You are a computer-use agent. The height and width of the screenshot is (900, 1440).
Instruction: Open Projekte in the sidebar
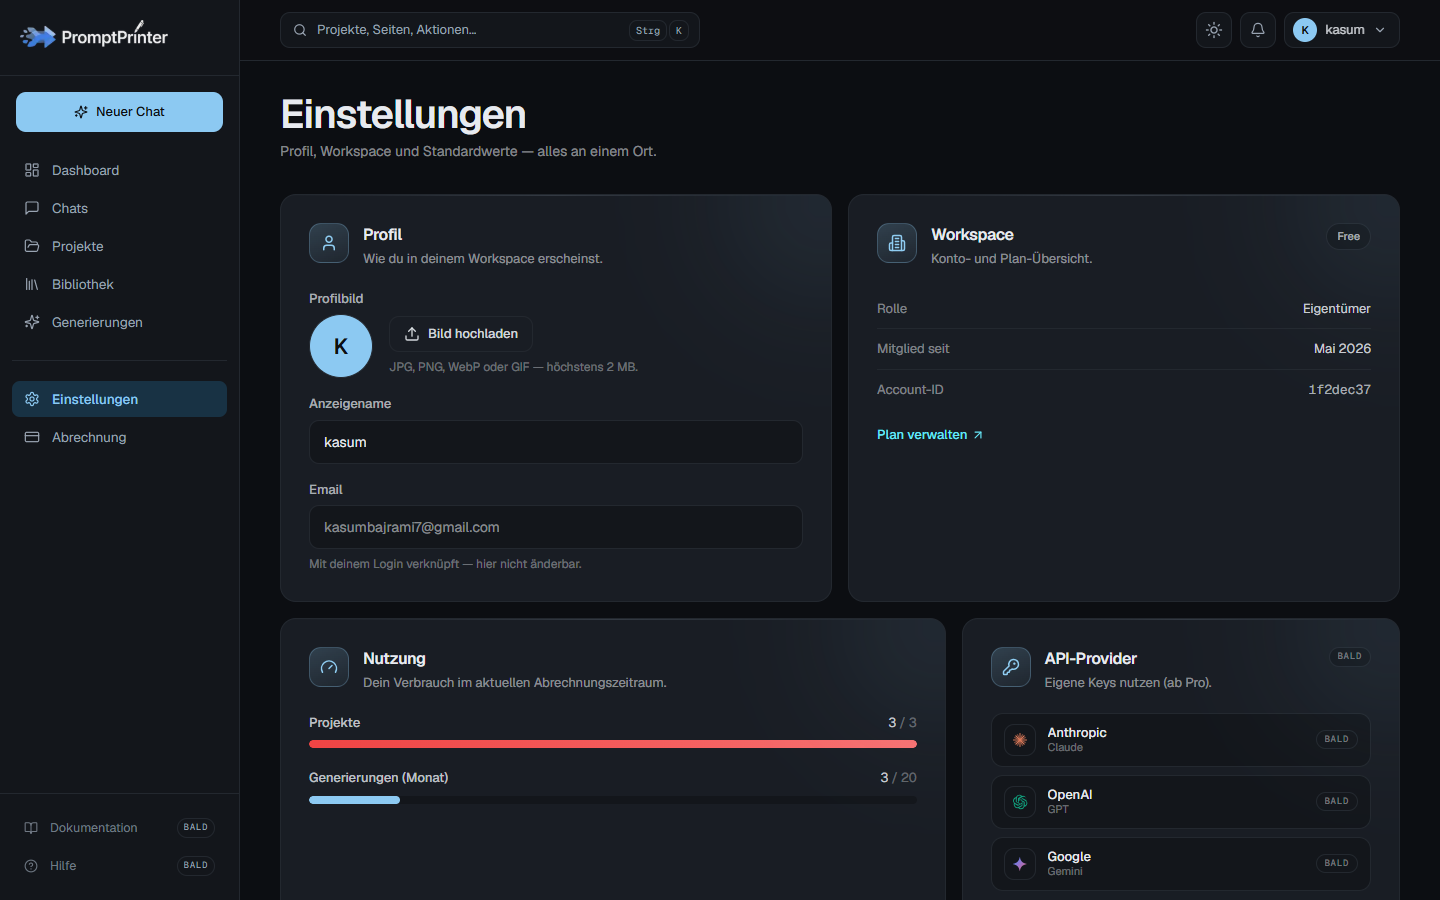[119, 246]
